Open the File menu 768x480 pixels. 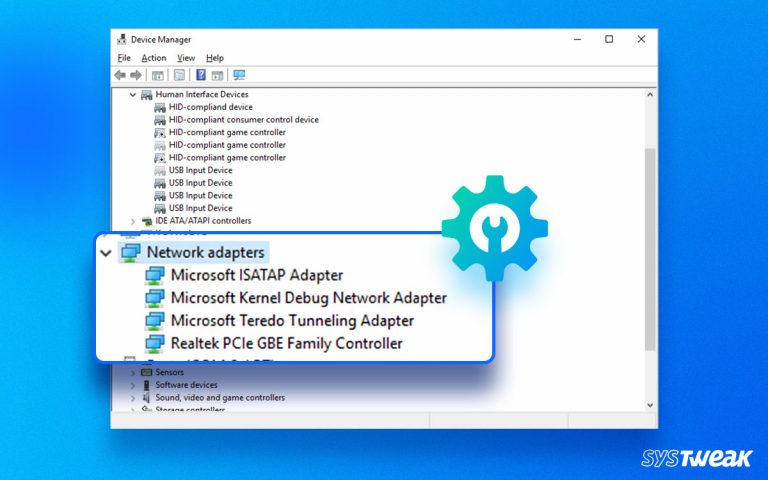(124, 58)
